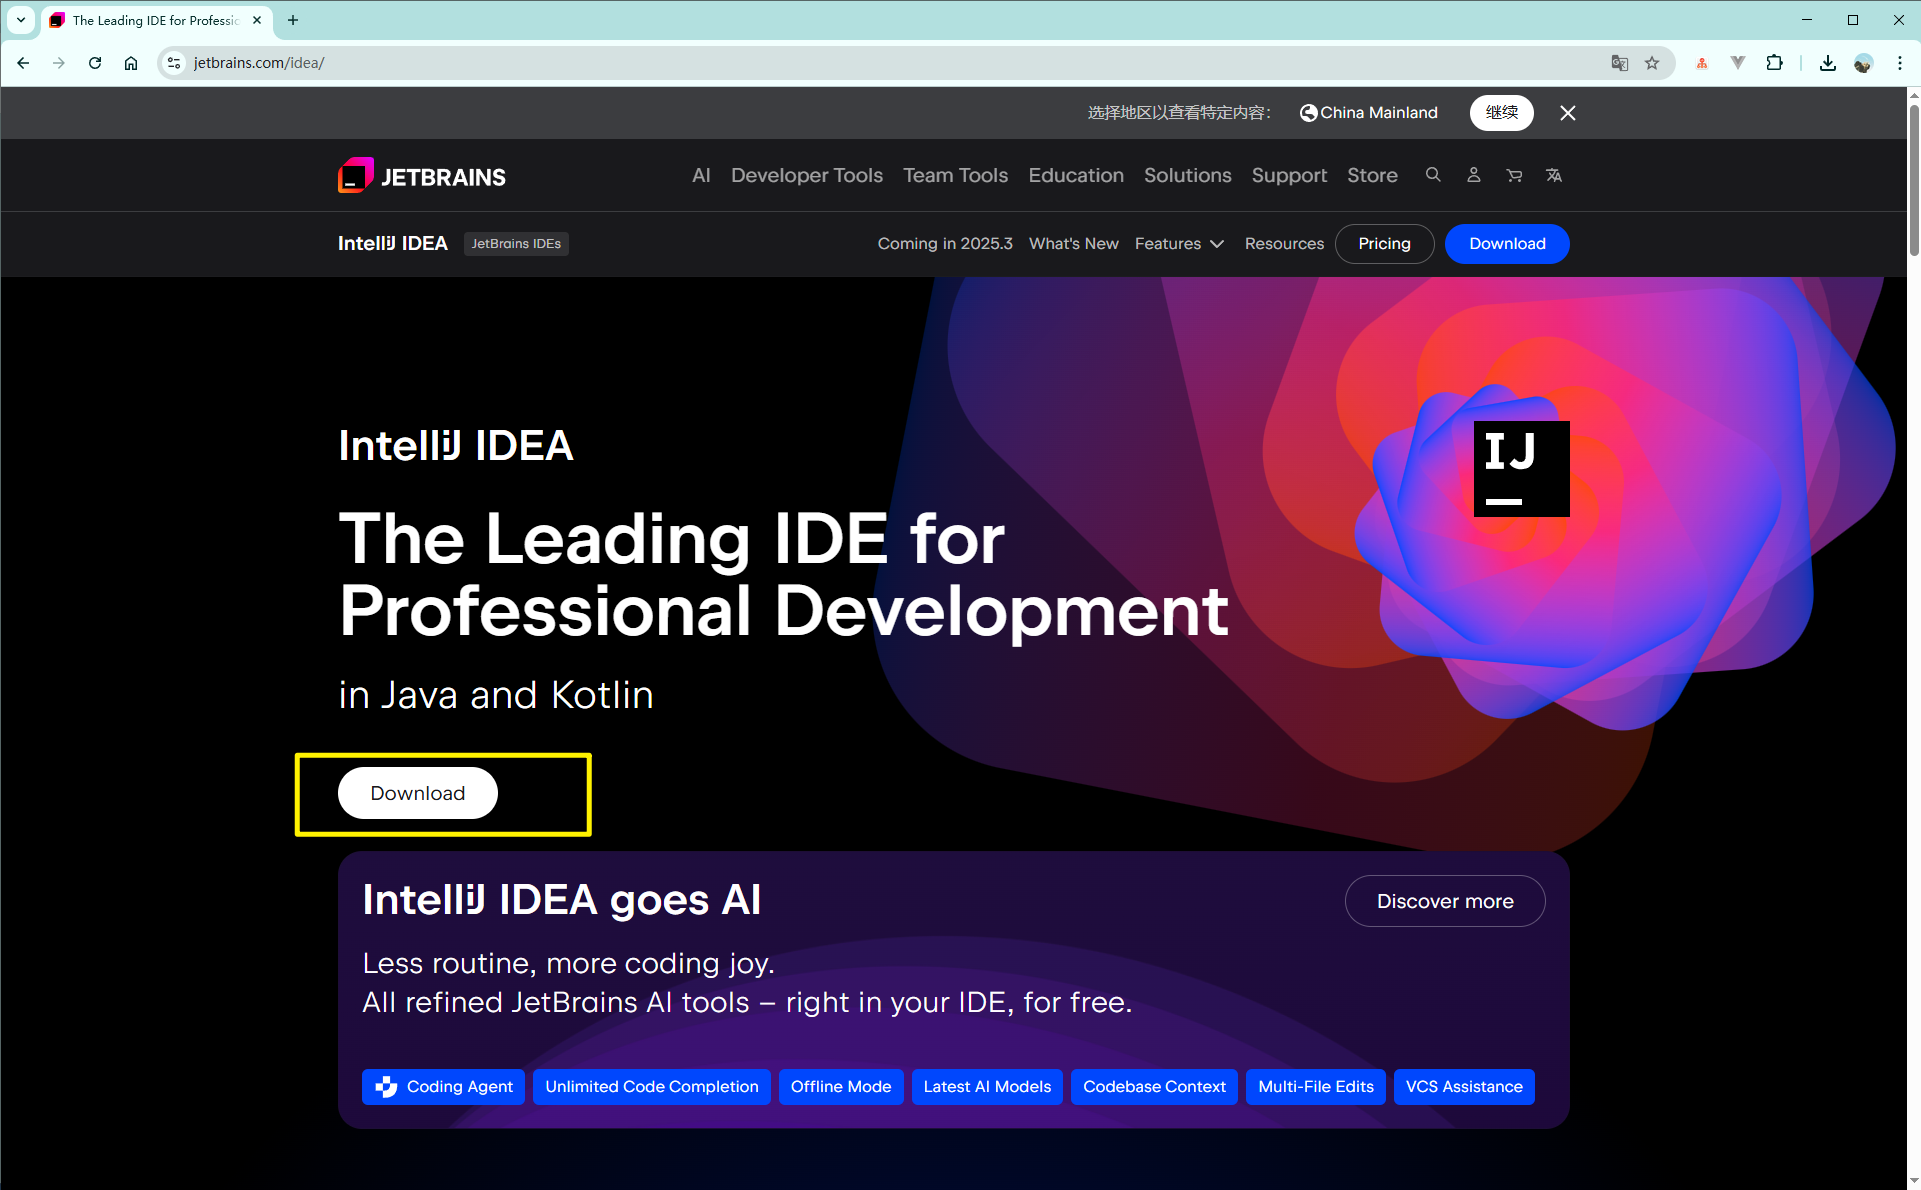The height and width of the screenshot is (1190, 1921).
Task: Open the account profile icon
Action: (x=1473, y=174)
